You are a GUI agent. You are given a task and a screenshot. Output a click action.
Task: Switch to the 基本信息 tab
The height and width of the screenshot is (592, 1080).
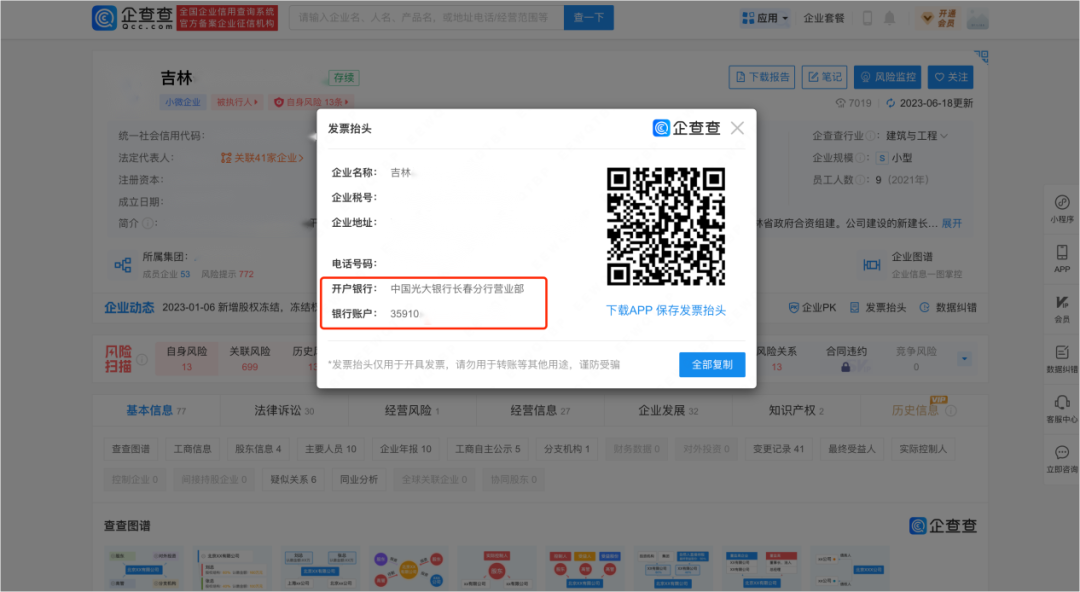click(x=156, y=410)
